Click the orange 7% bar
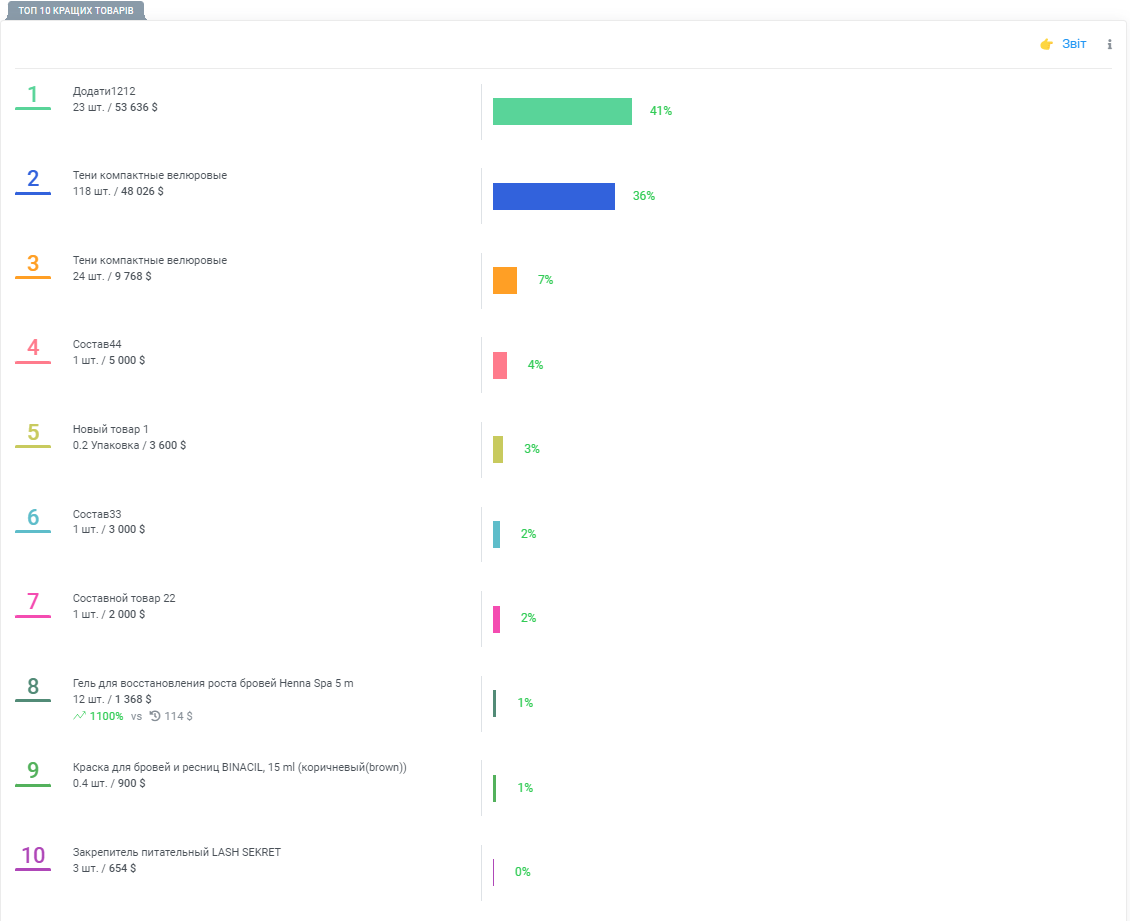 pyautogui.click(x=504, y=280)
